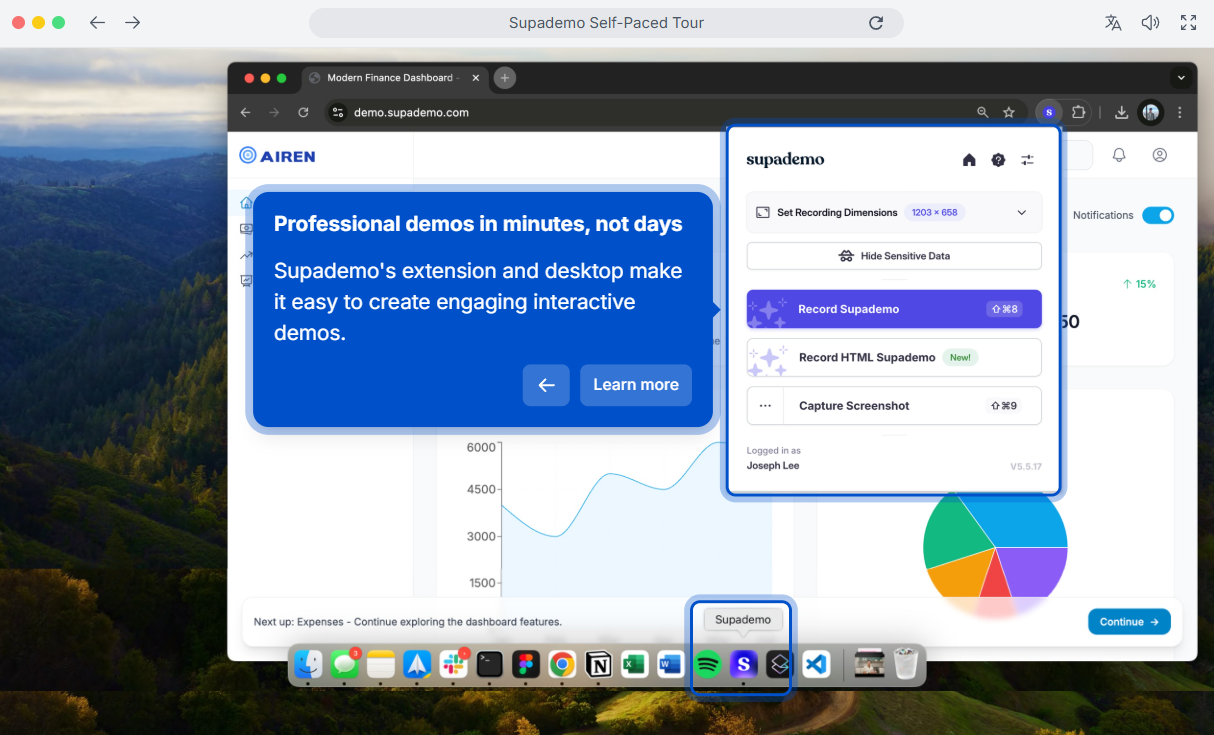Open Notion from the Dock
This screenshot has width=1214, height=735.
coord(598,664)
